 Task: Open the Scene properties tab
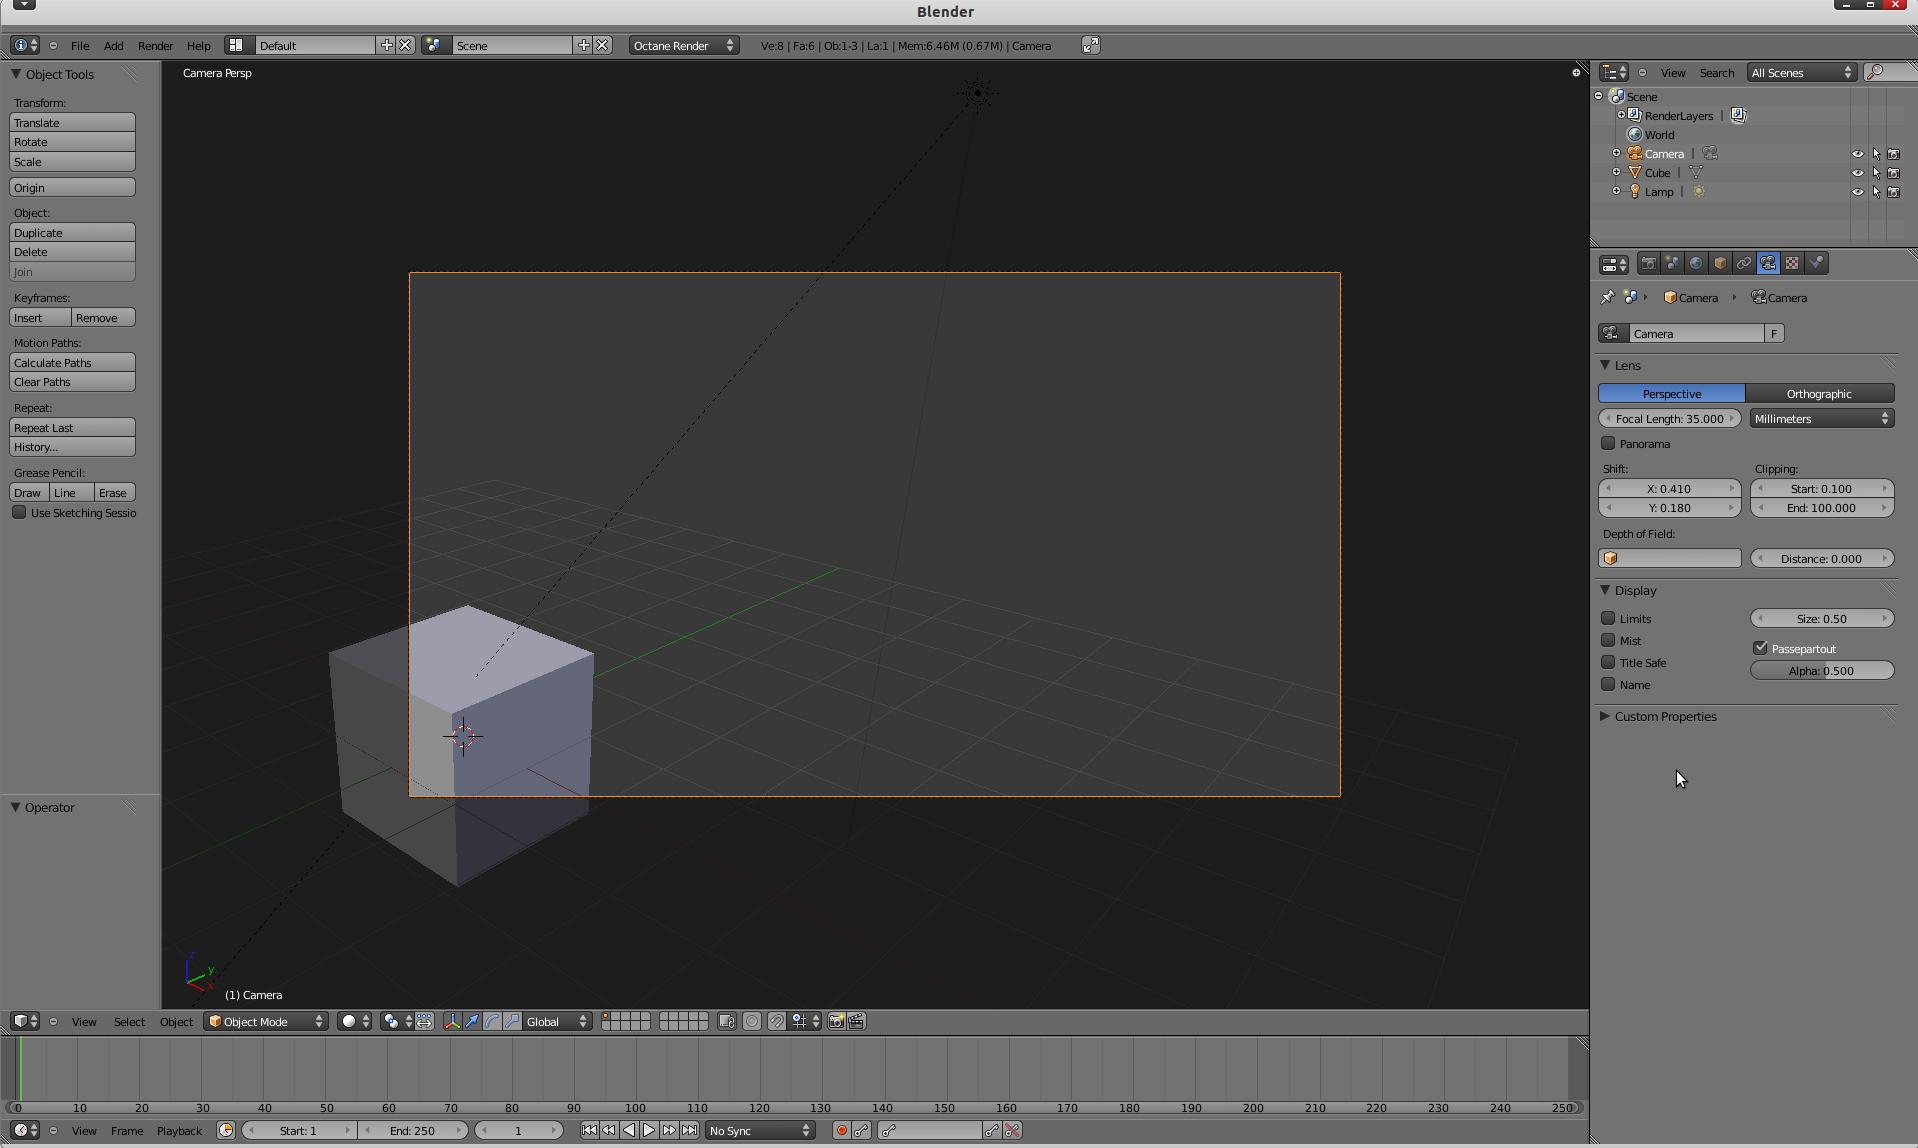[1672, 264]
